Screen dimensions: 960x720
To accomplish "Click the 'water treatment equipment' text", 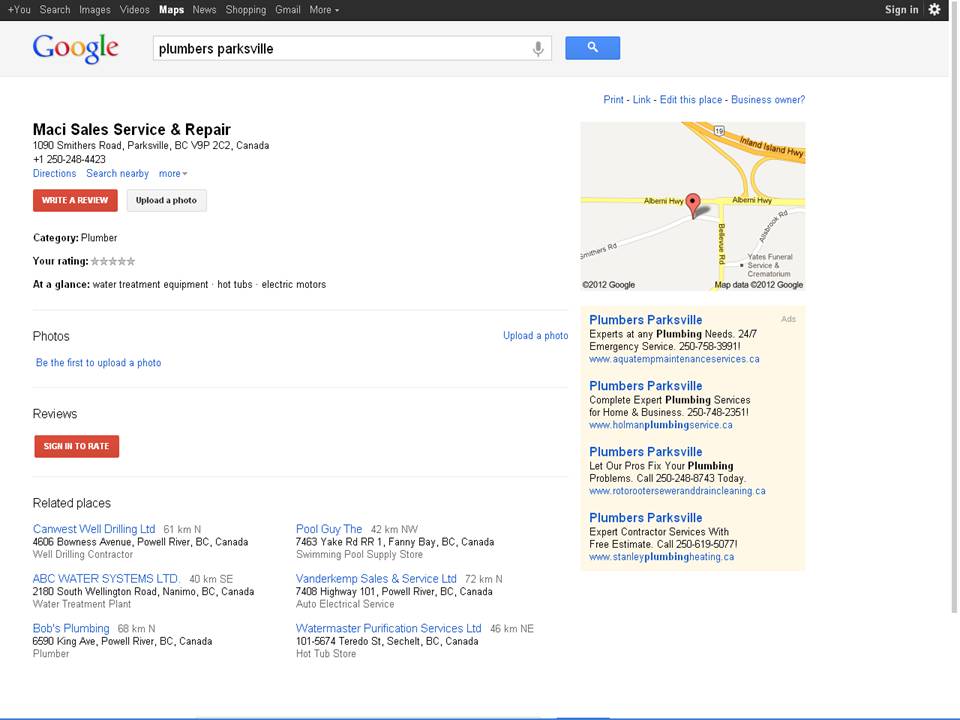I will click(150, 285).
